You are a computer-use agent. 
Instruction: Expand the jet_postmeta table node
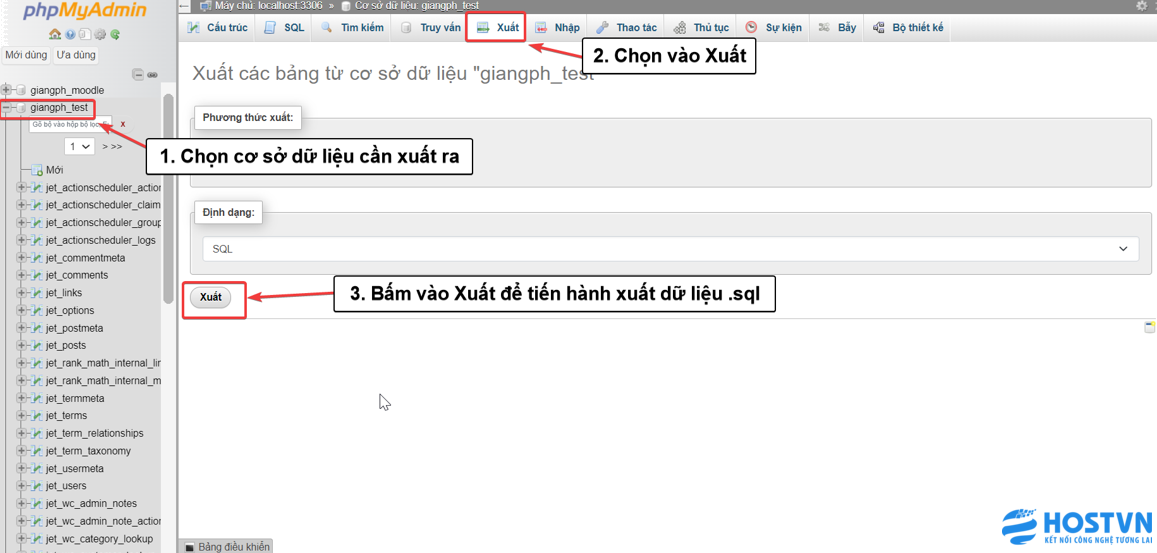pyautogui.click(x=21, y=328)
